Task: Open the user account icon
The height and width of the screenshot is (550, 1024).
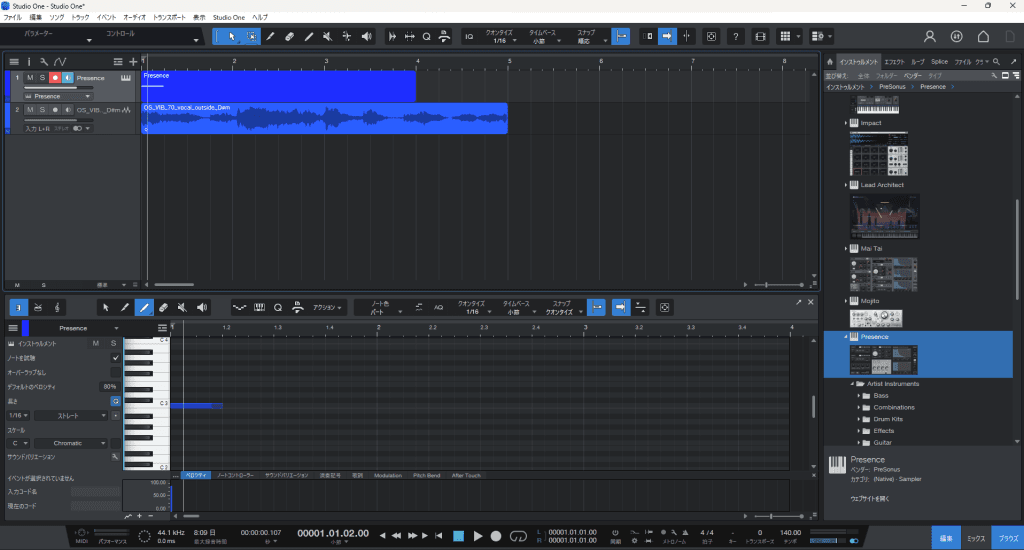Action: [x=929, y=37]
